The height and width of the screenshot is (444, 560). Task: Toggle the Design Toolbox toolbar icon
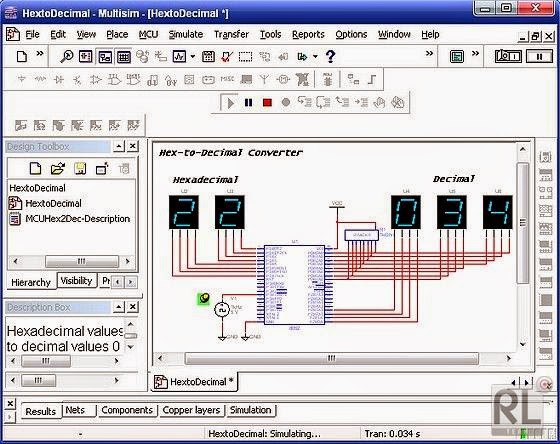point(105,57)
